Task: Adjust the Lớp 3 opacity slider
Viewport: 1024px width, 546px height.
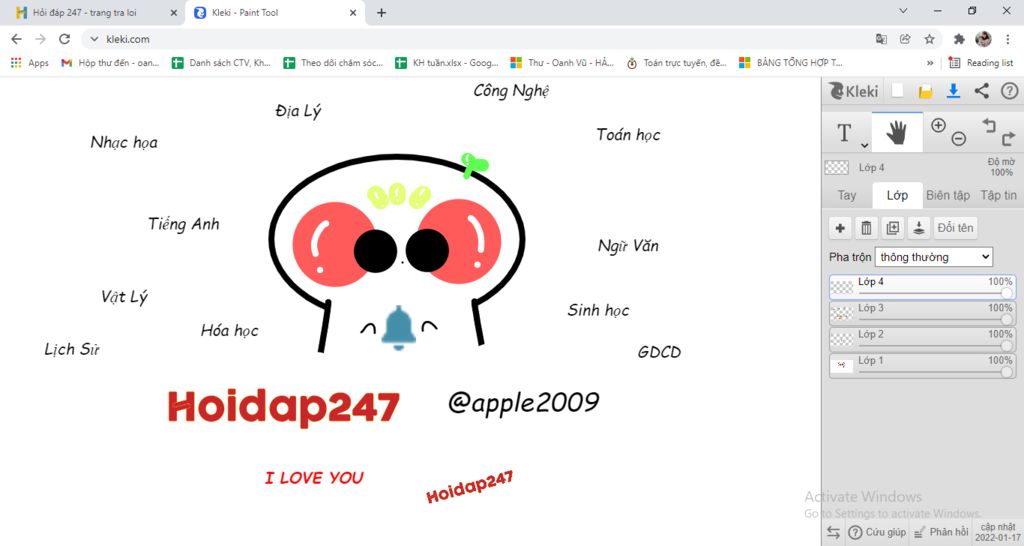Action: pos(935,319)
